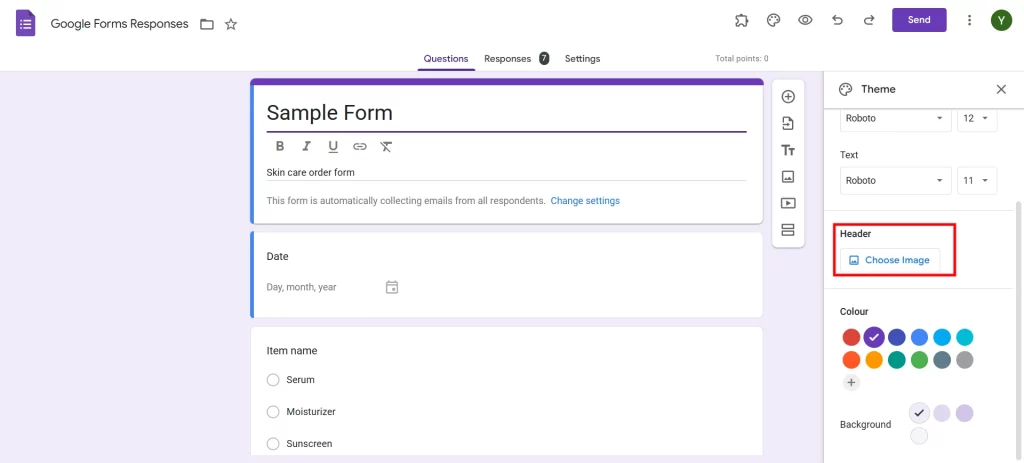The width and height of the screenshot is (1024, 463).
Task: Star the Google Forms Responses form
Action: coord(231,24)
